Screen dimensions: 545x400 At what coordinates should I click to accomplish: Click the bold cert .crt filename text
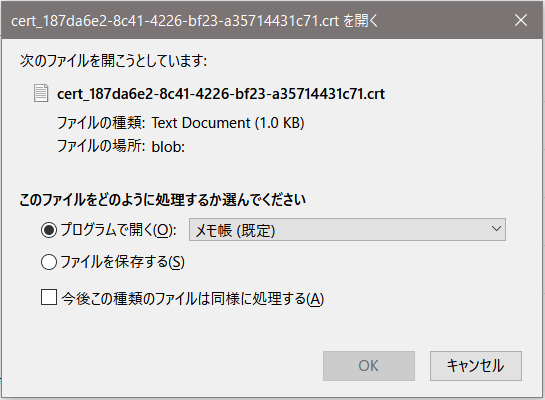(221, 94)
